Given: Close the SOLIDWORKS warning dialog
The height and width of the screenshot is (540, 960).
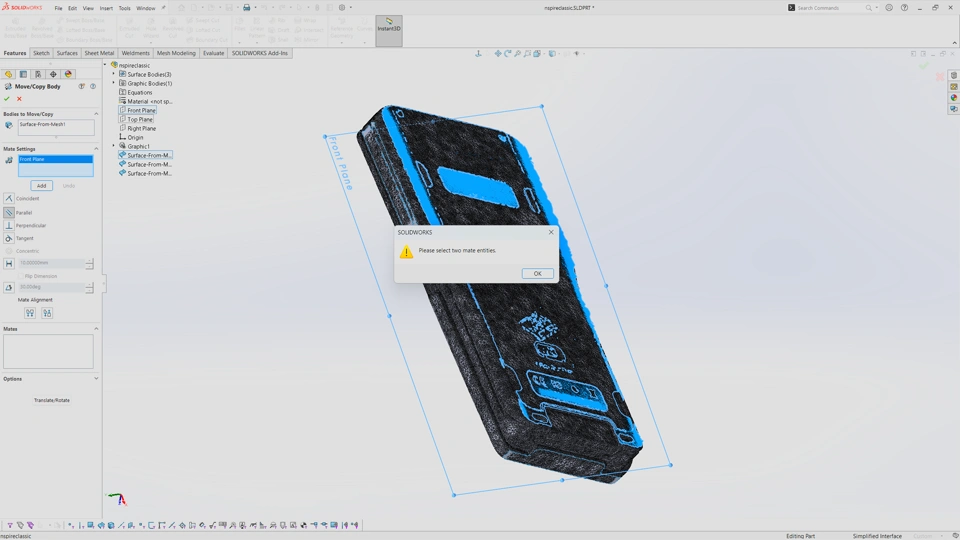Looking at the screenshot, I should click(x=551, y=232).
